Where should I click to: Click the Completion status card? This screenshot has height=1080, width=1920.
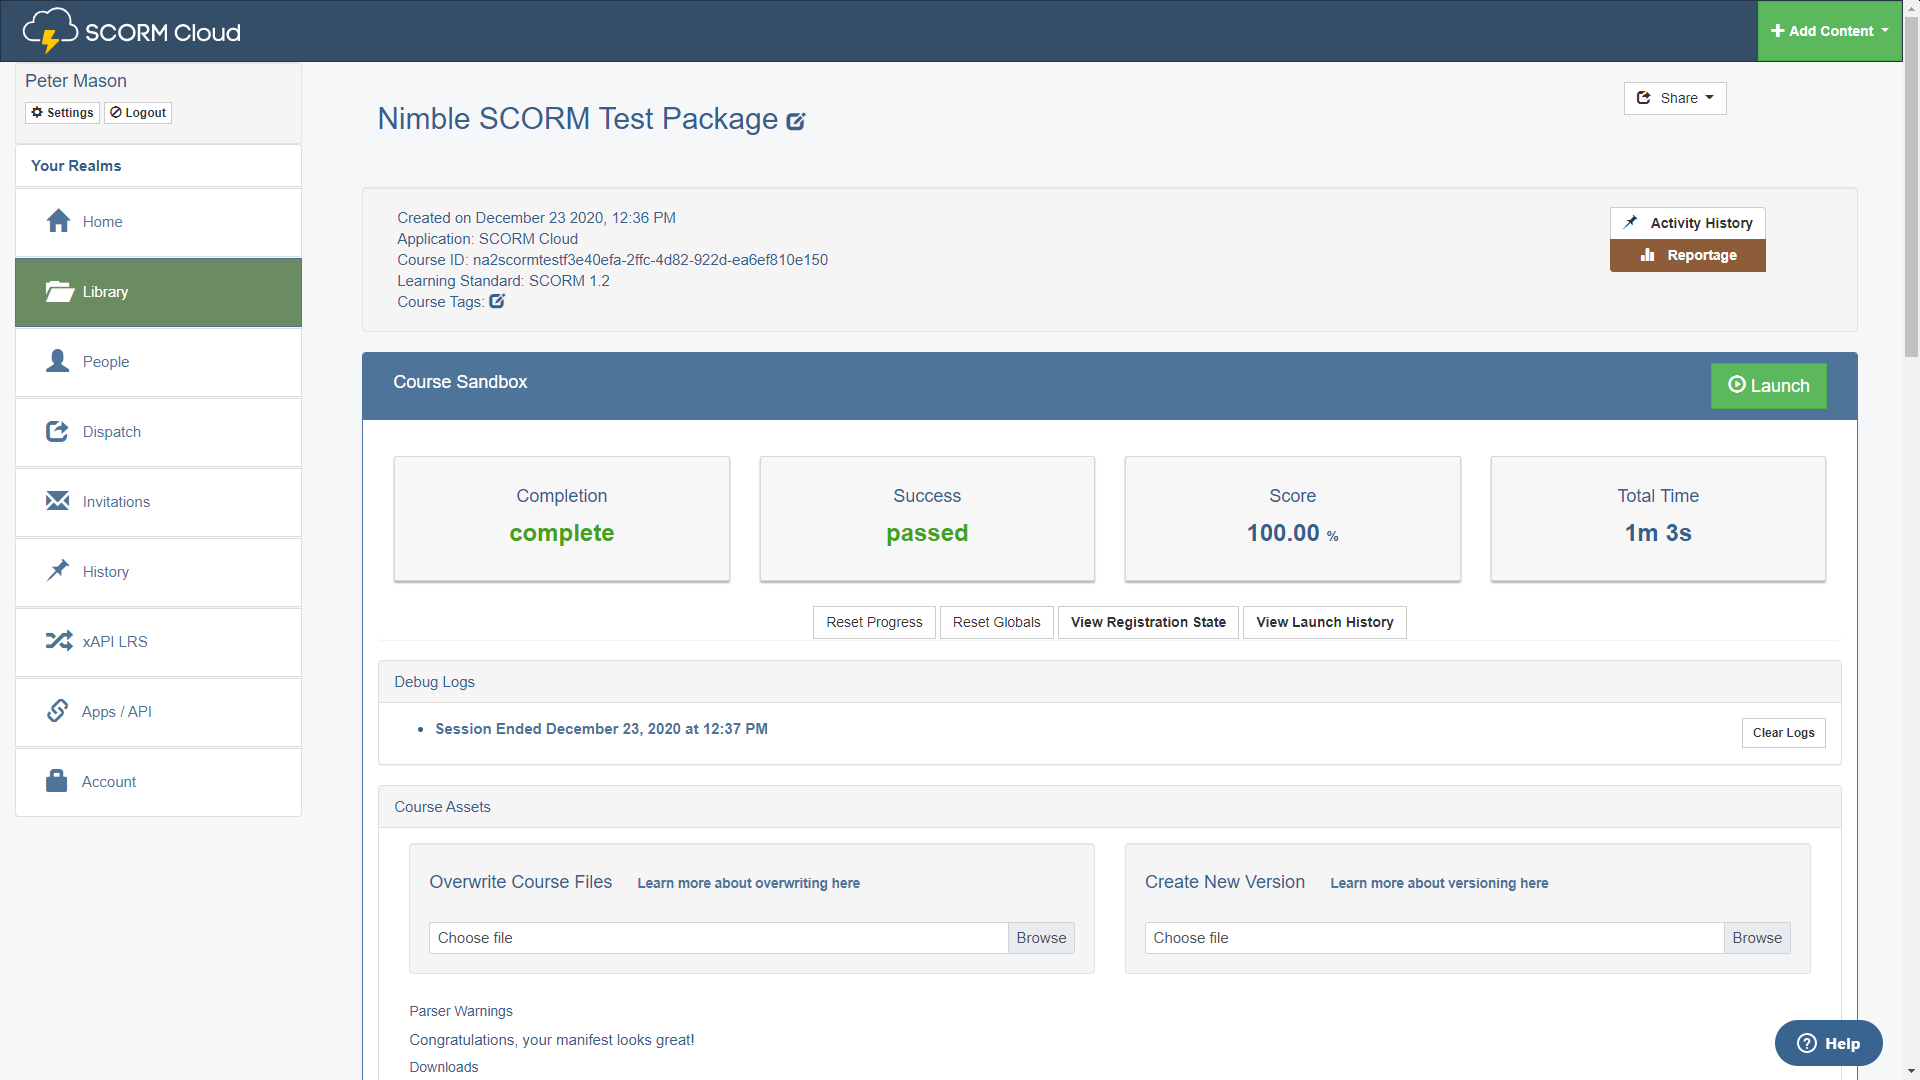[x=562, y=518]
